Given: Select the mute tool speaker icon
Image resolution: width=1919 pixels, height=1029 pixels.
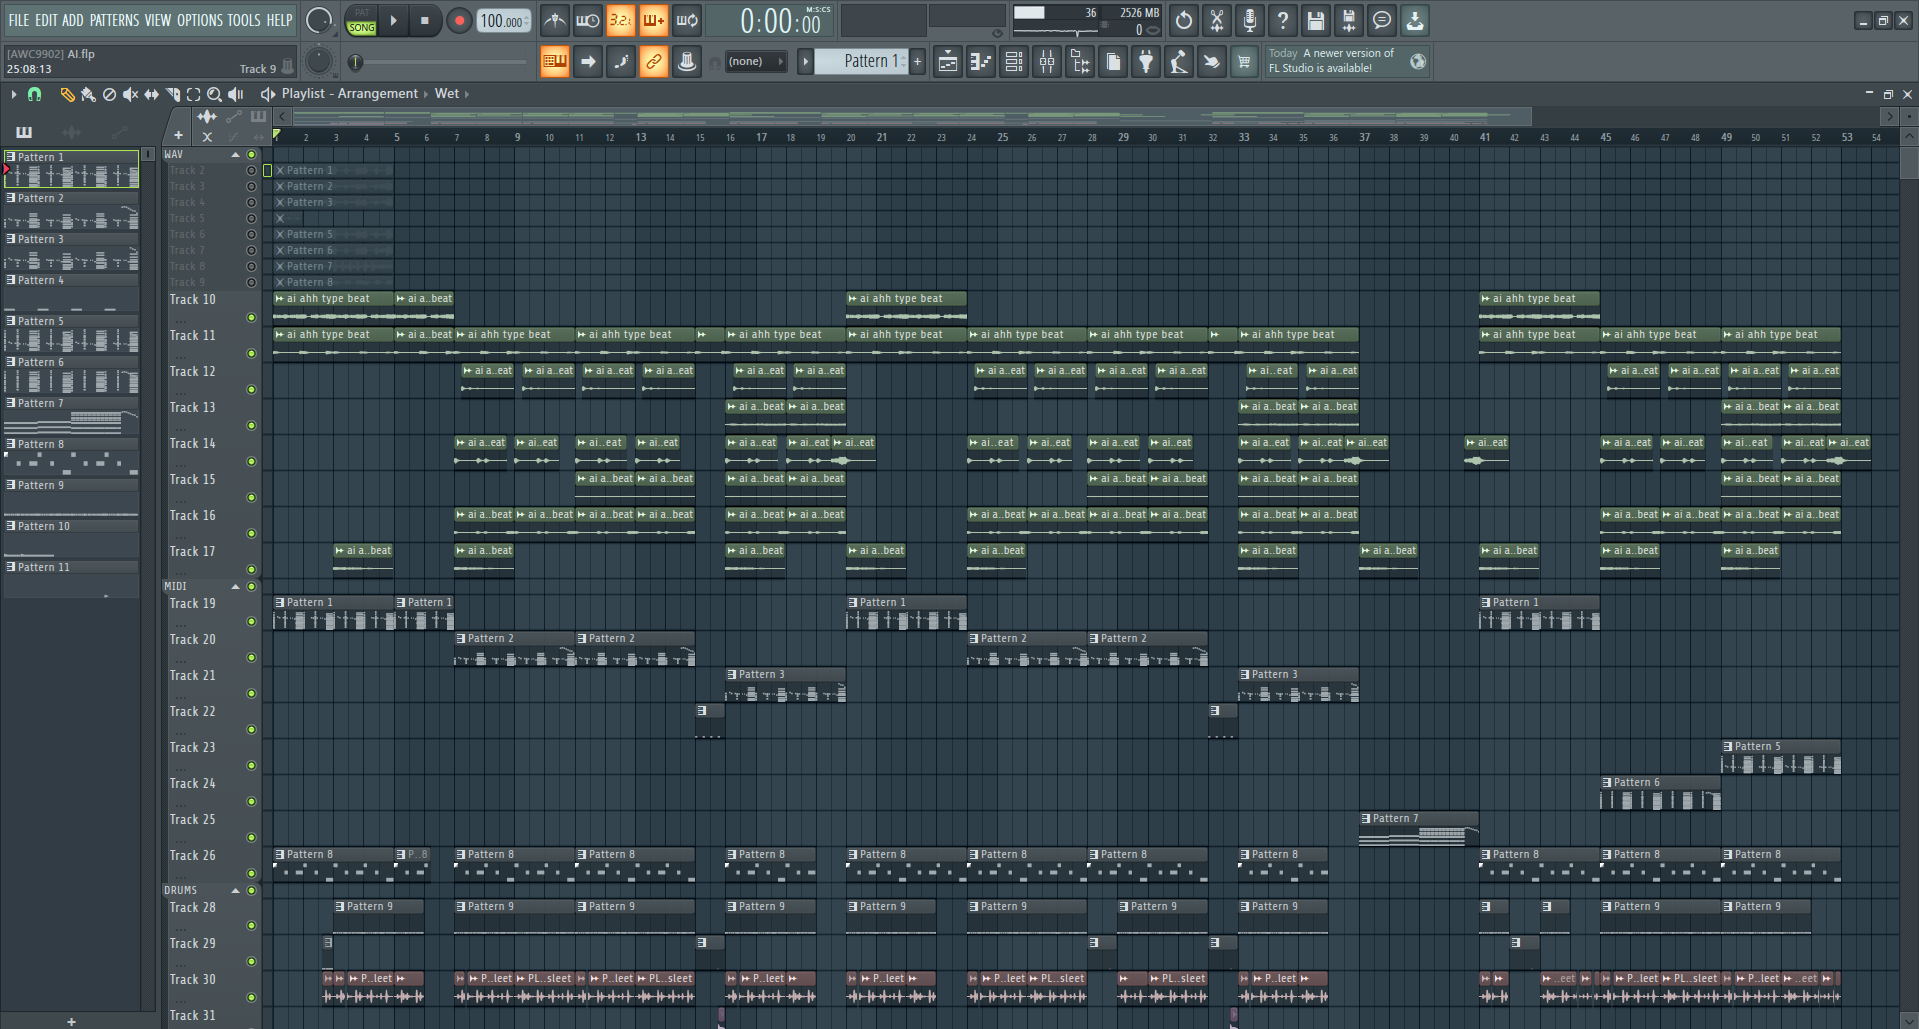Looking at the screenshot, I should (130, 94).
